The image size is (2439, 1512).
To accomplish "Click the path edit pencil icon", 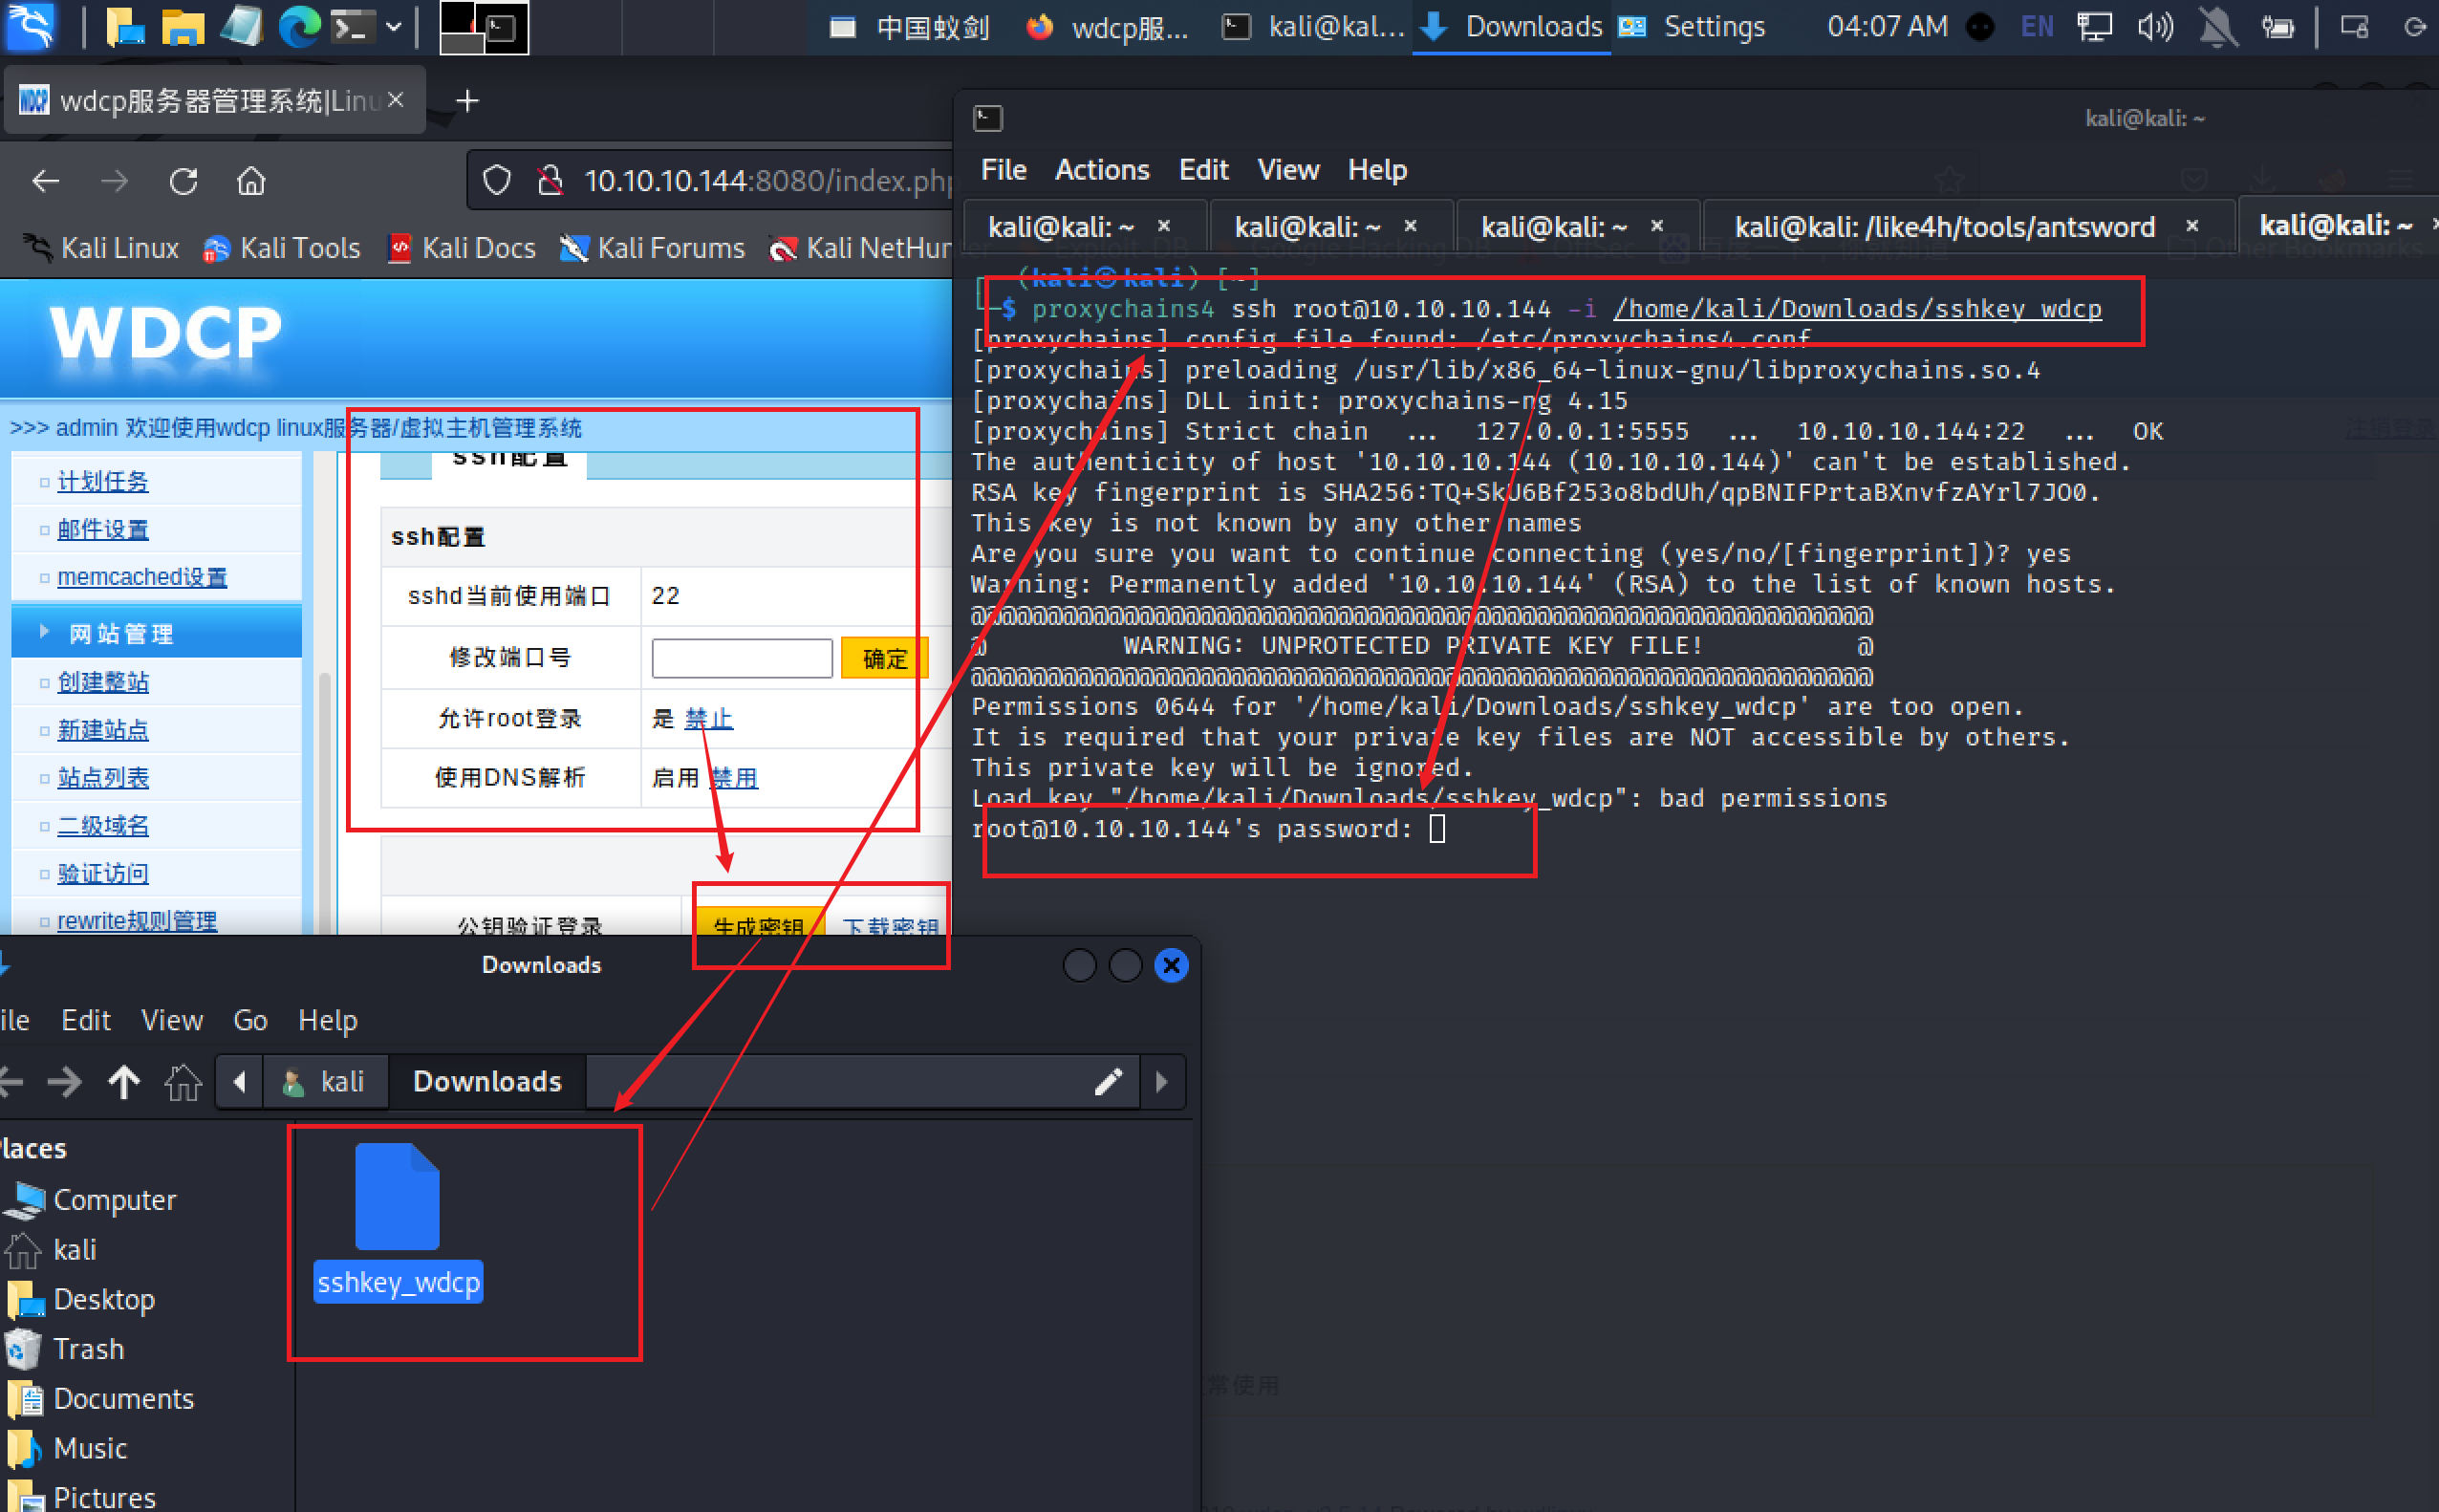I will (1108, 1081).
